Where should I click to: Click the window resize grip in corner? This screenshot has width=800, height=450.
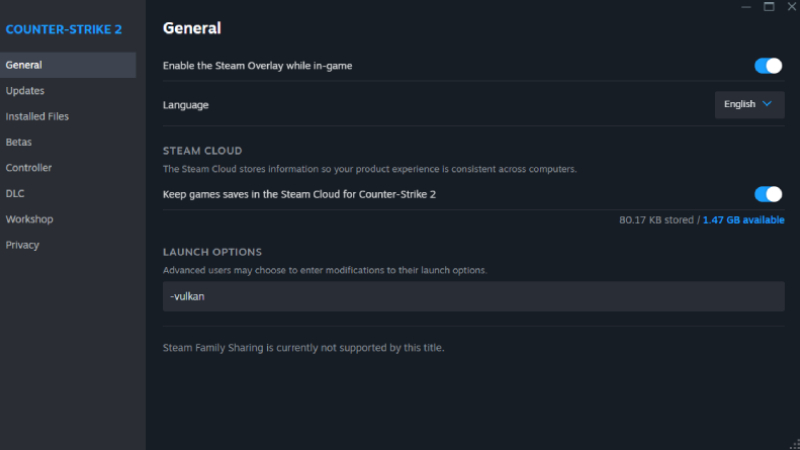point(795,445)
